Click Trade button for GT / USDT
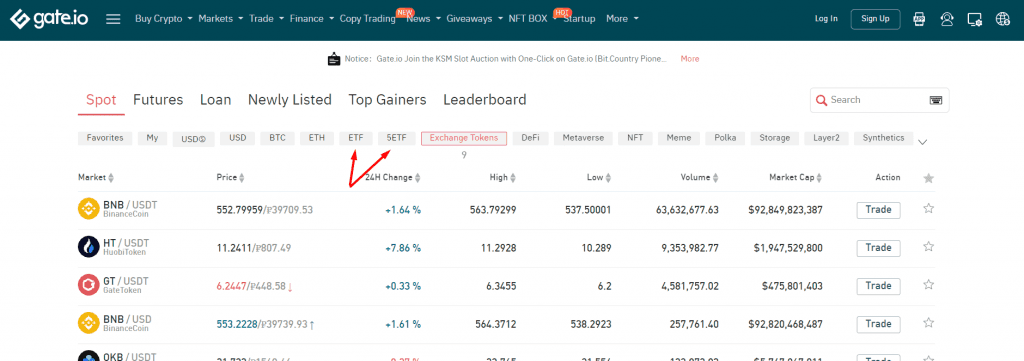This screenshot has height=361, width=1024. (878, 286)
